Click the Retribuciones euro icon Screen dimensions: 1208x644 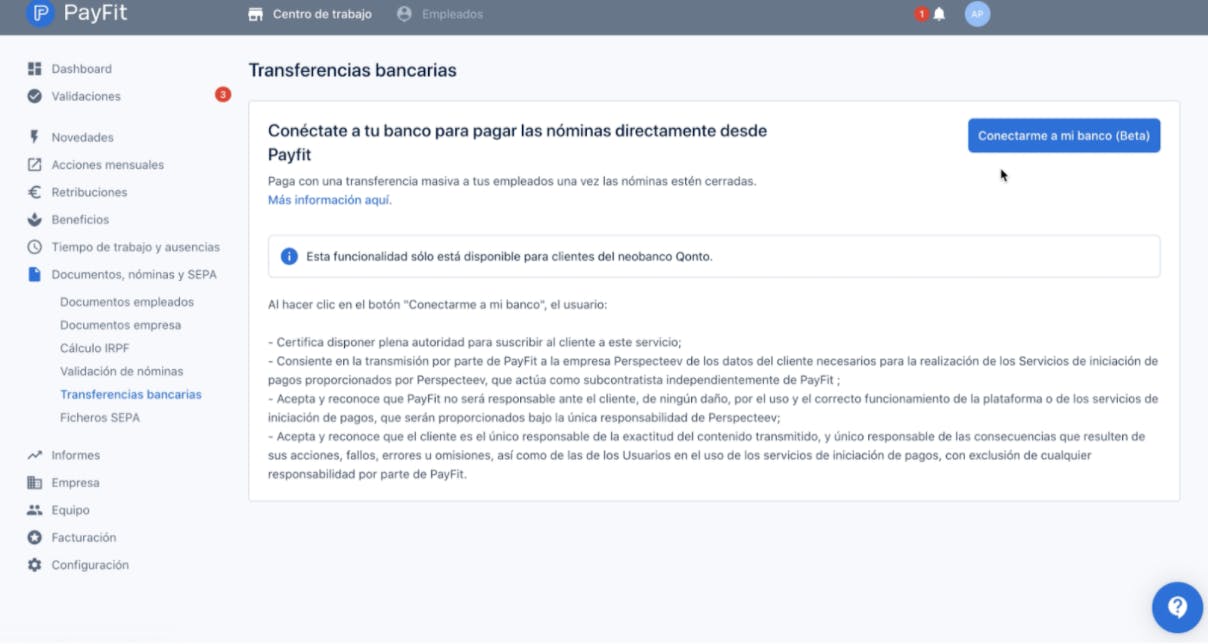point(35,192)
